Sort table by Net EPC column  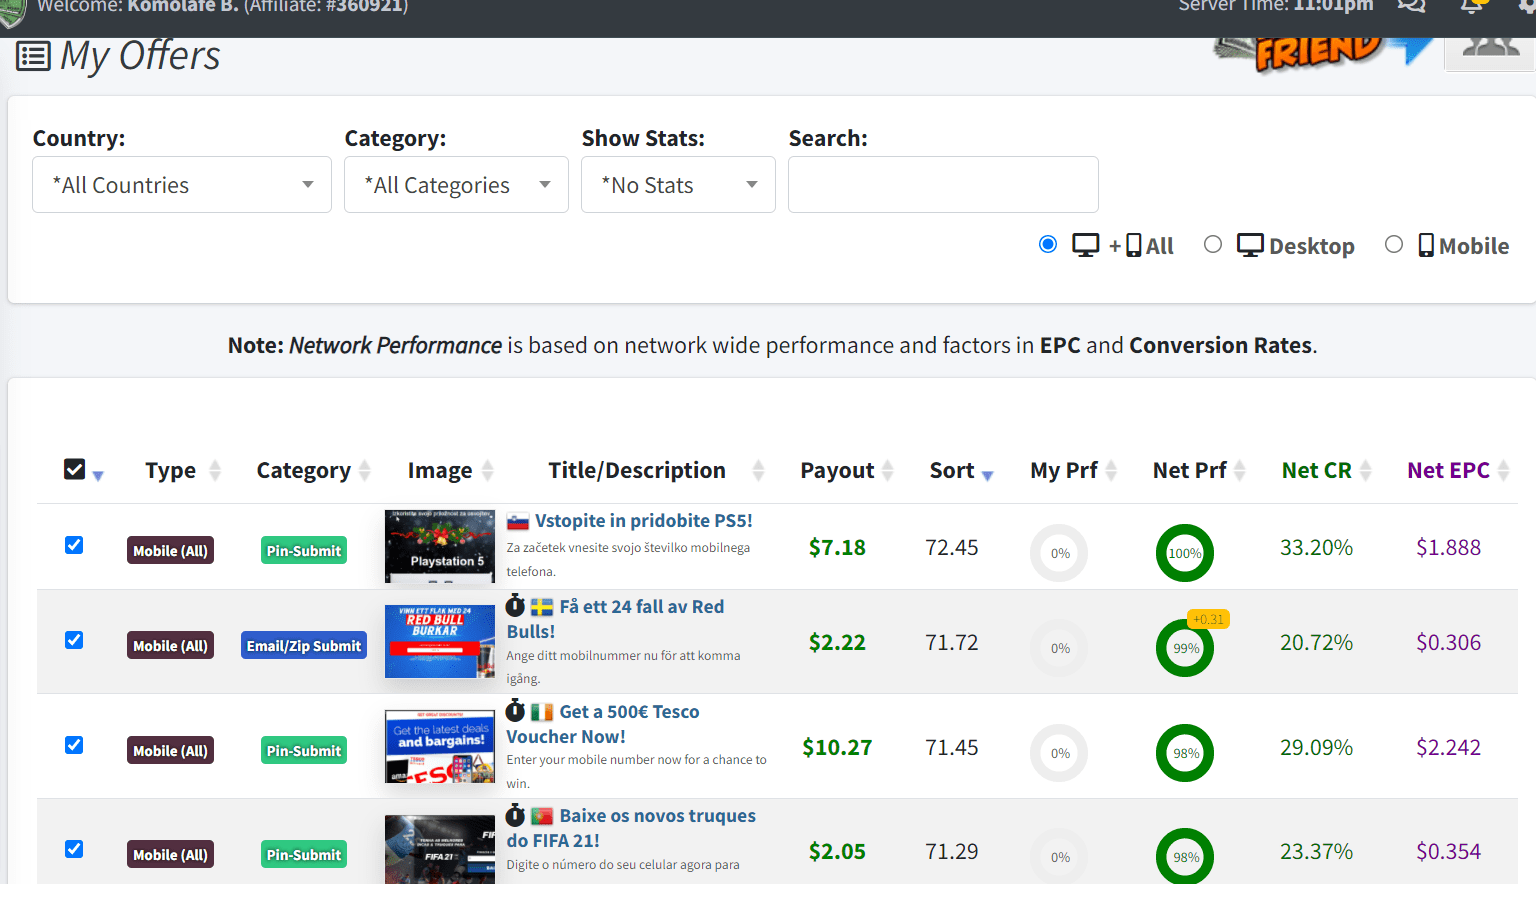point(1448,470)
